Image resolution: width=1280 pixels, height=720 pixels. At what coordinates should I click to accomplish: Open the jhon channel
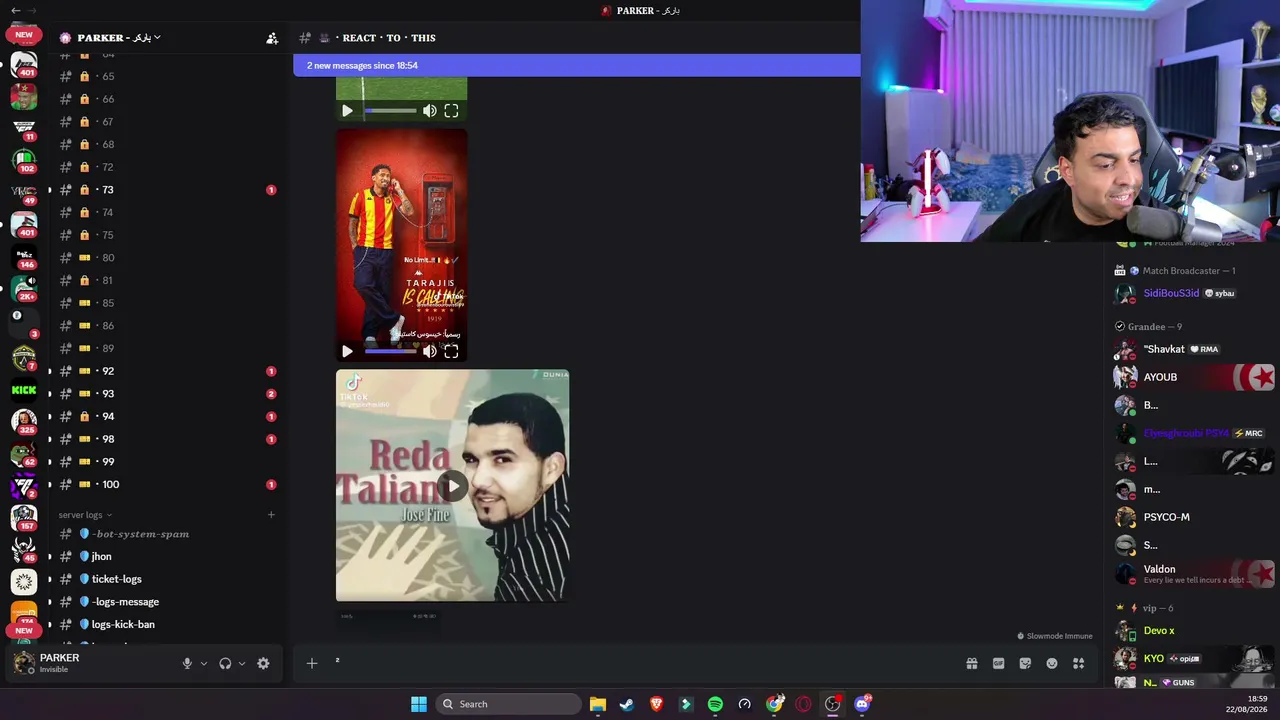[167, 556]
